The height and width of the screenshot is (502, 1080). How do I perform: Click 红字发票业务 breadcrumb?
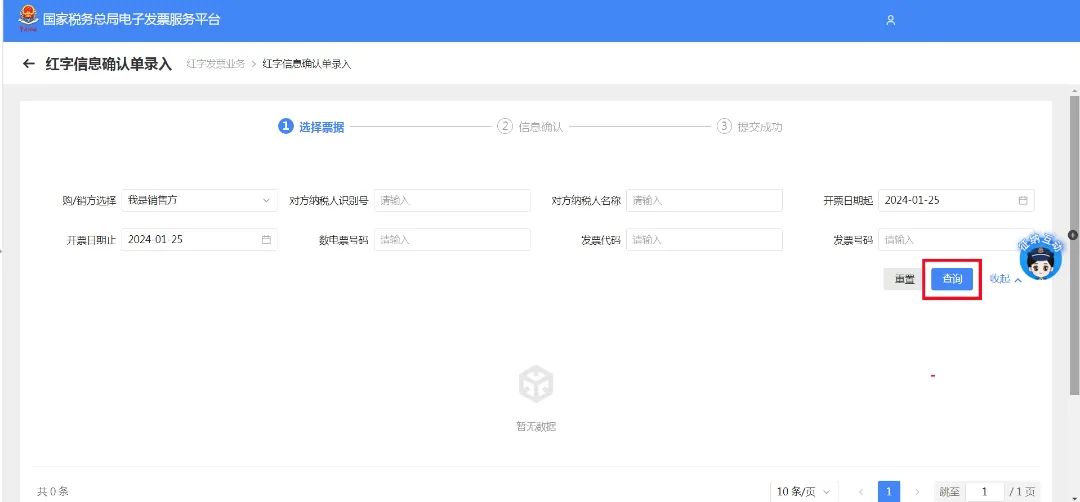tap(215, 65)
